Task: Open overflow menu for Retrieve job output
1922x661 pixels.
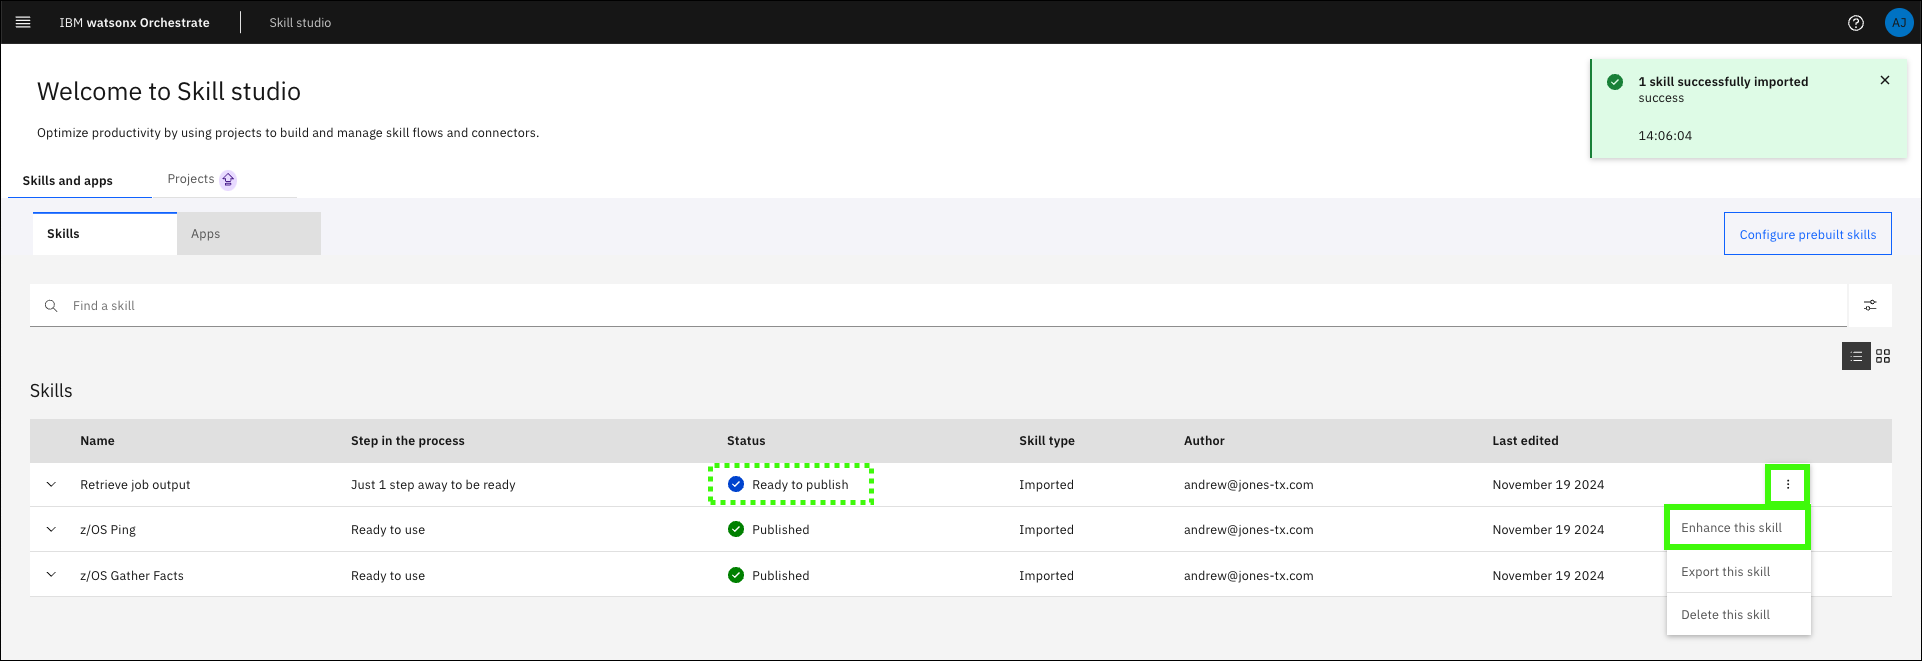Action: (x=1788, y=484)
